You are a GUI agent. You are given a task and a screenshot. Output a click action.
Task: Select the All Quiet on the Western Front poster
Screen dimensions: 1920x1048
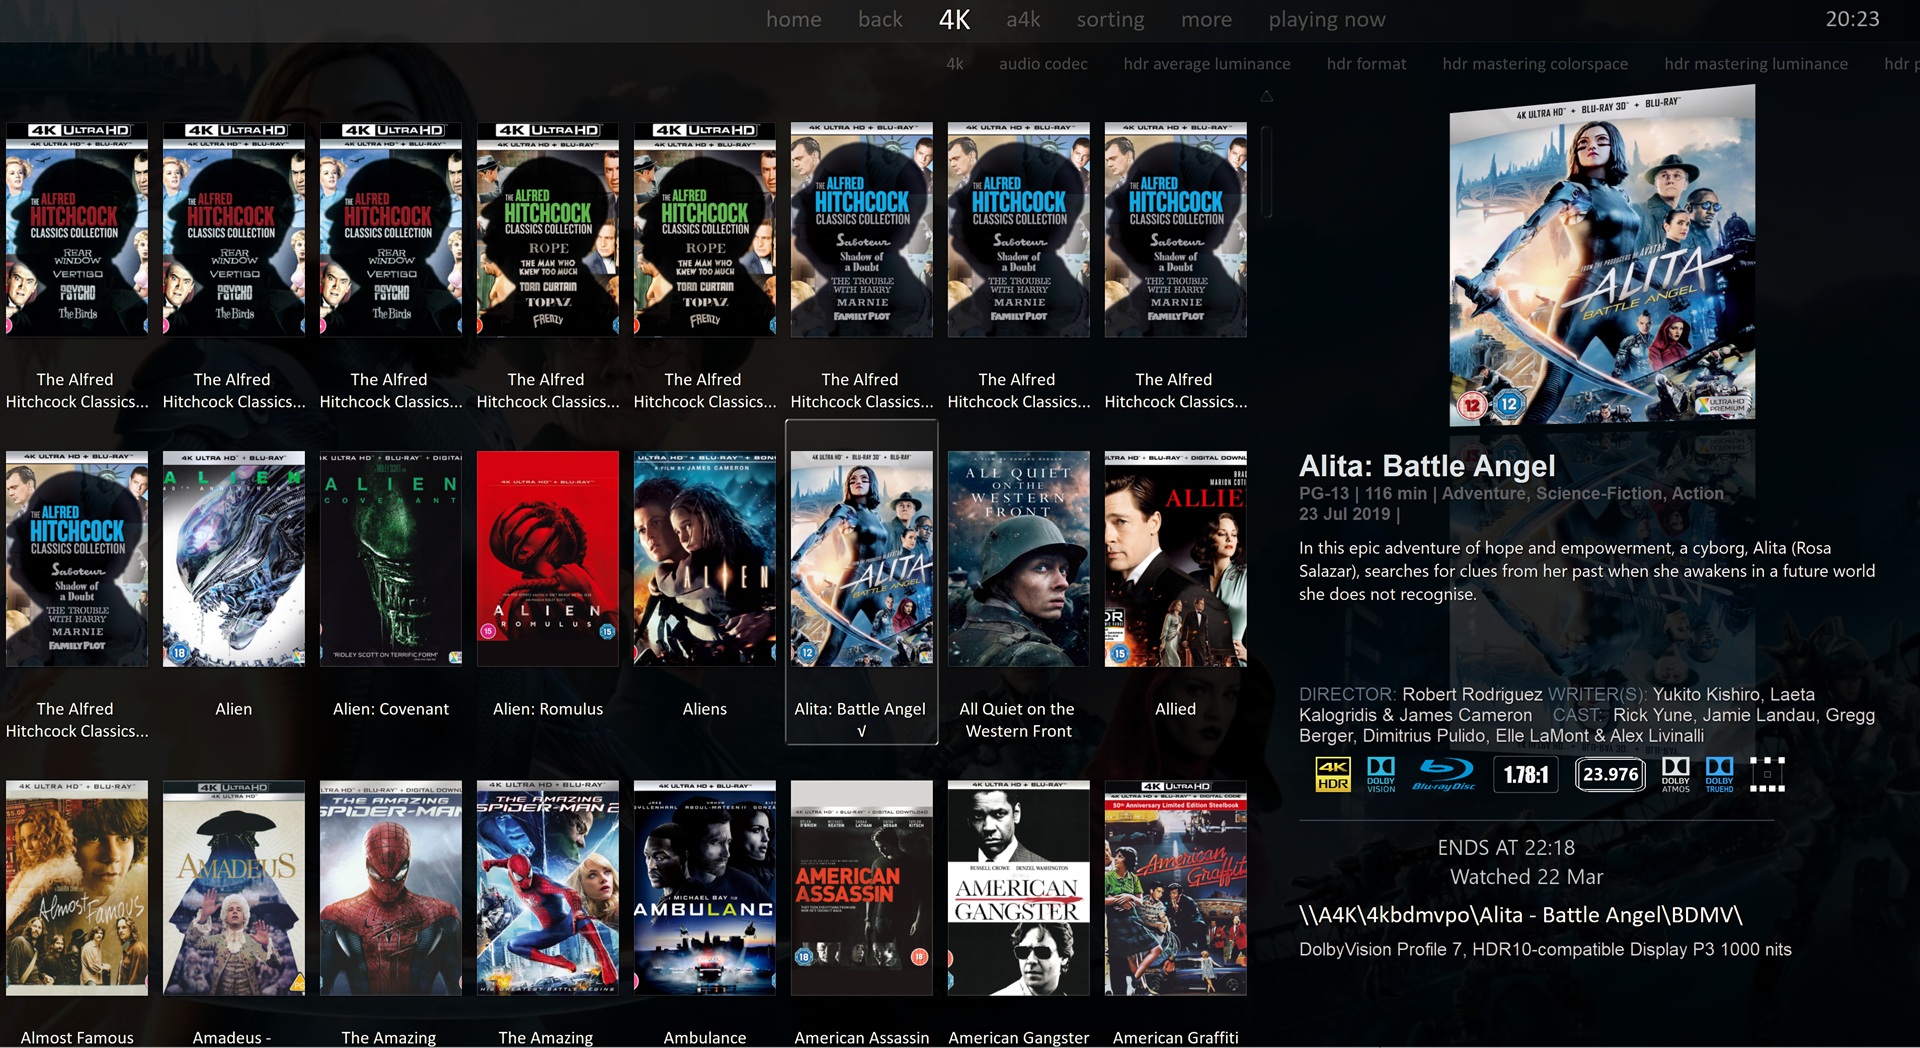coord(1019,559)
